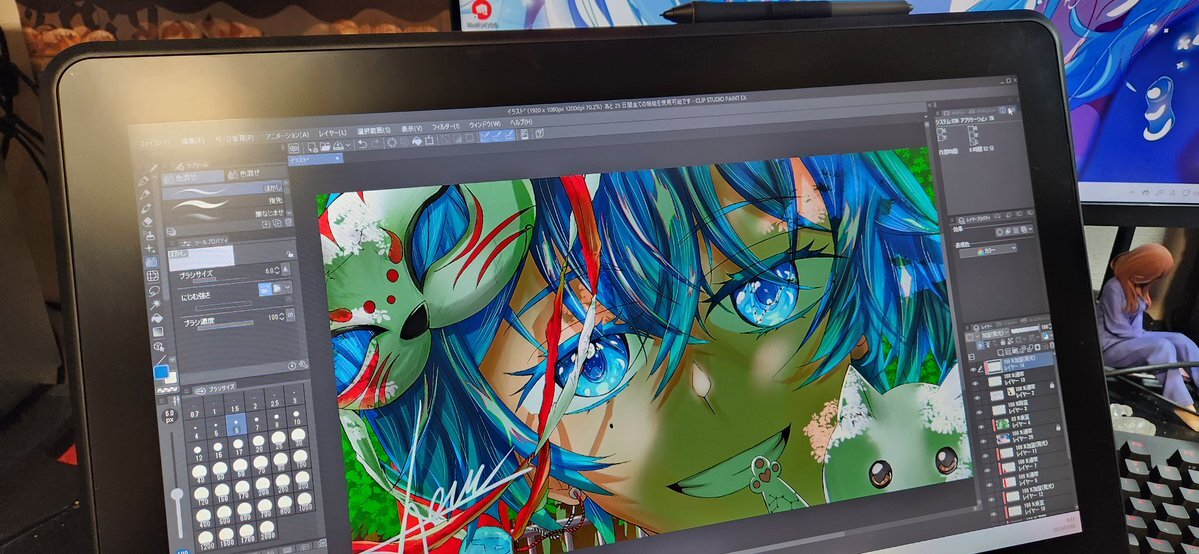Viewport: 1199px width, 554px height.
Task: Open the レイヤー(L) menu
Action: (x=333, y=133)
